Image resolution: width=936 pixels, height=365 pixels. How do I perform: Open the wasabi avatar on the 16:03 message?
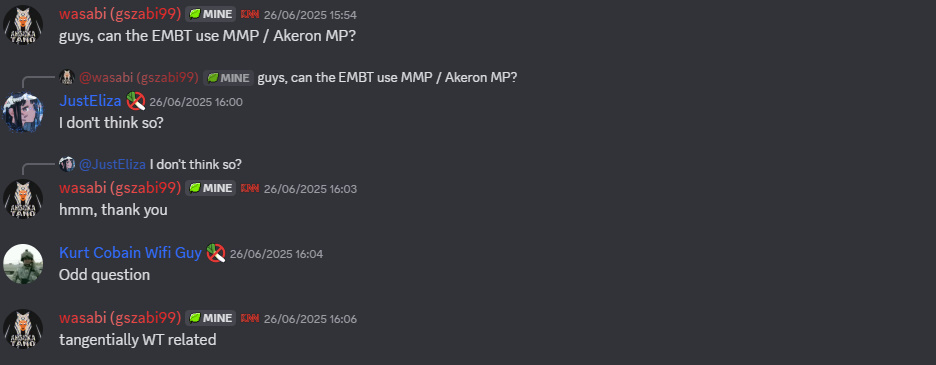pos(23,199)
